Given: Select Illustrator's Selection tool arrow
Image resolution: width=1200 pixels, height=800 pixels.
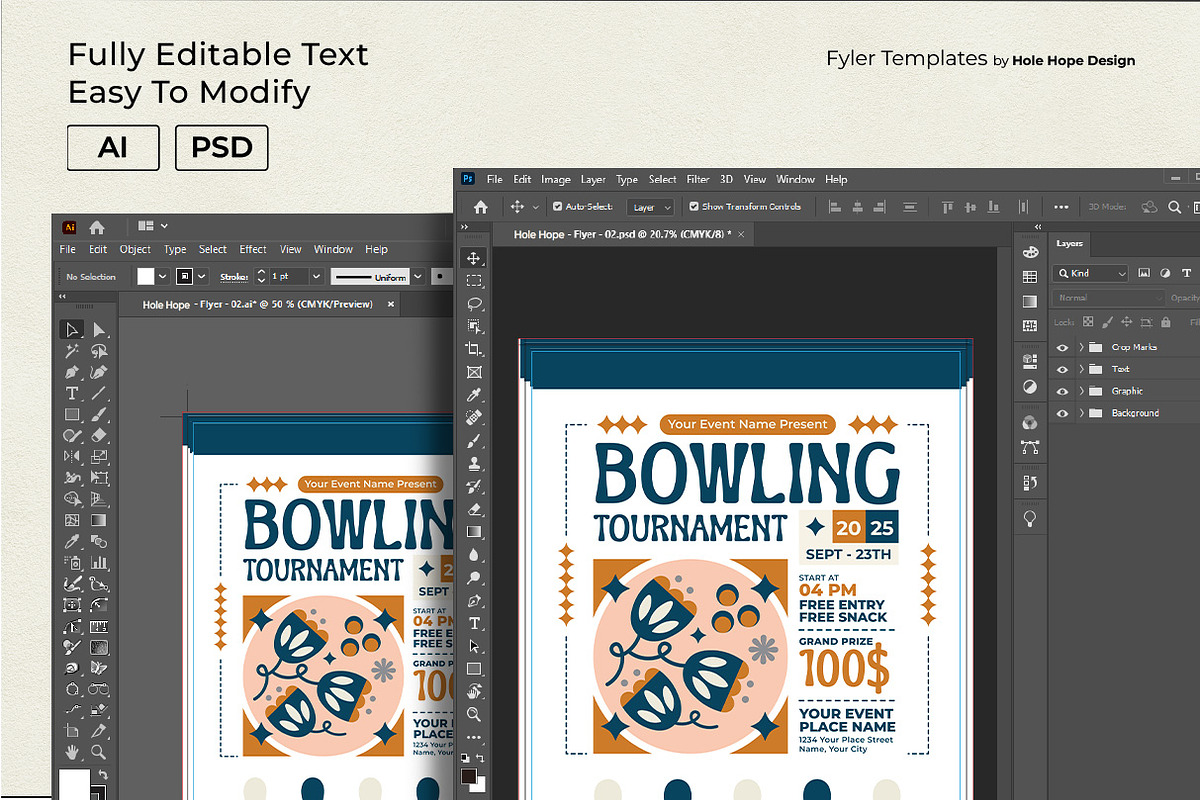Looking at the screenshot, I should point(72,329).
